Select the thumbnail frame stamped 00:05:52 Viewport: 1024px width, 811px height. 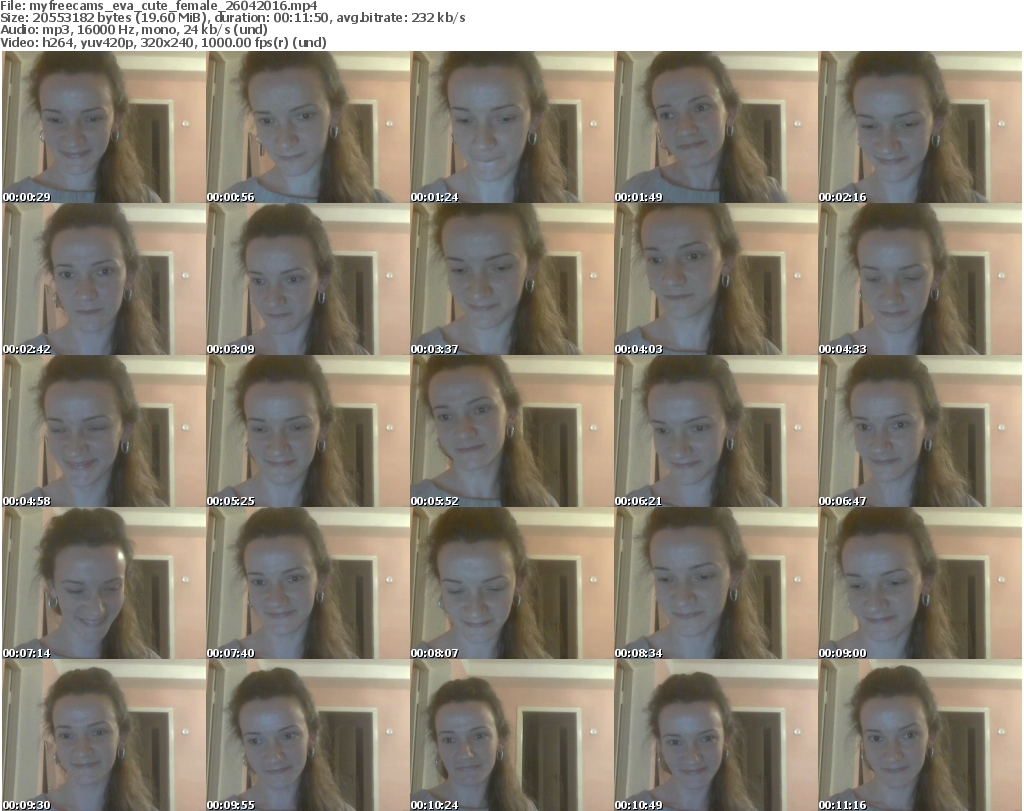pos(512,431)
